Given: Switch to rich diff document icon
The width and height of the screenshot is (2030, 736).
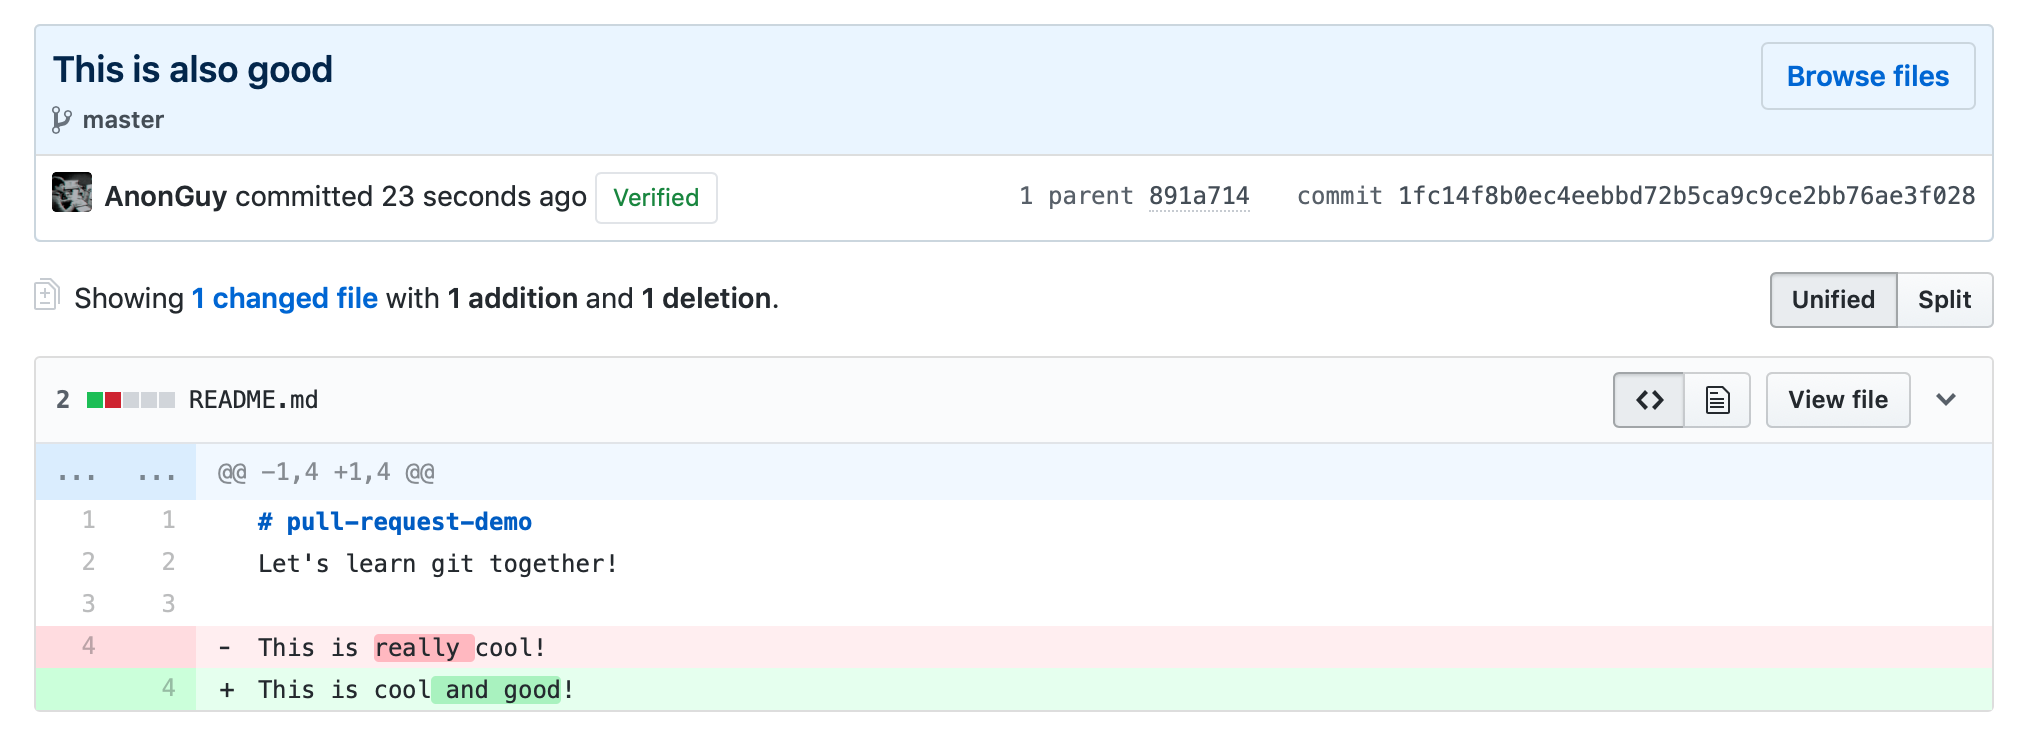Looking at the screenshot, I should pos(1717,400).
